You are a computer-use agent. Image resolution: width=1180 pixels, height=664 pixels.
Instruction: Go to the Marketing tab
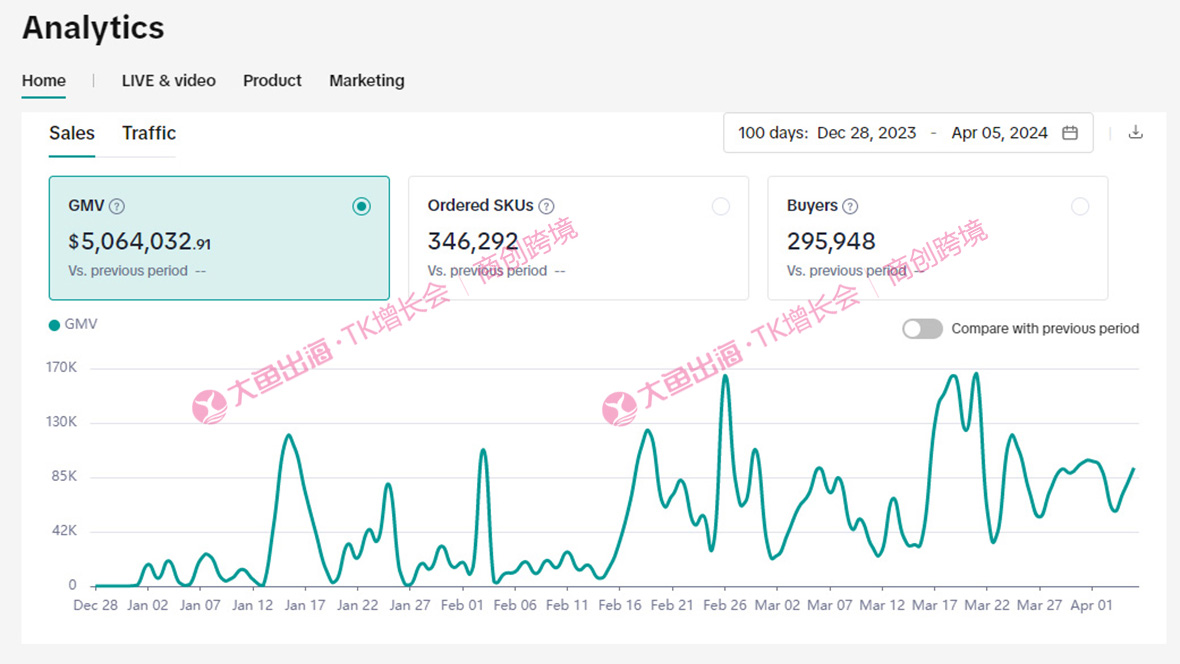point(367,81)
